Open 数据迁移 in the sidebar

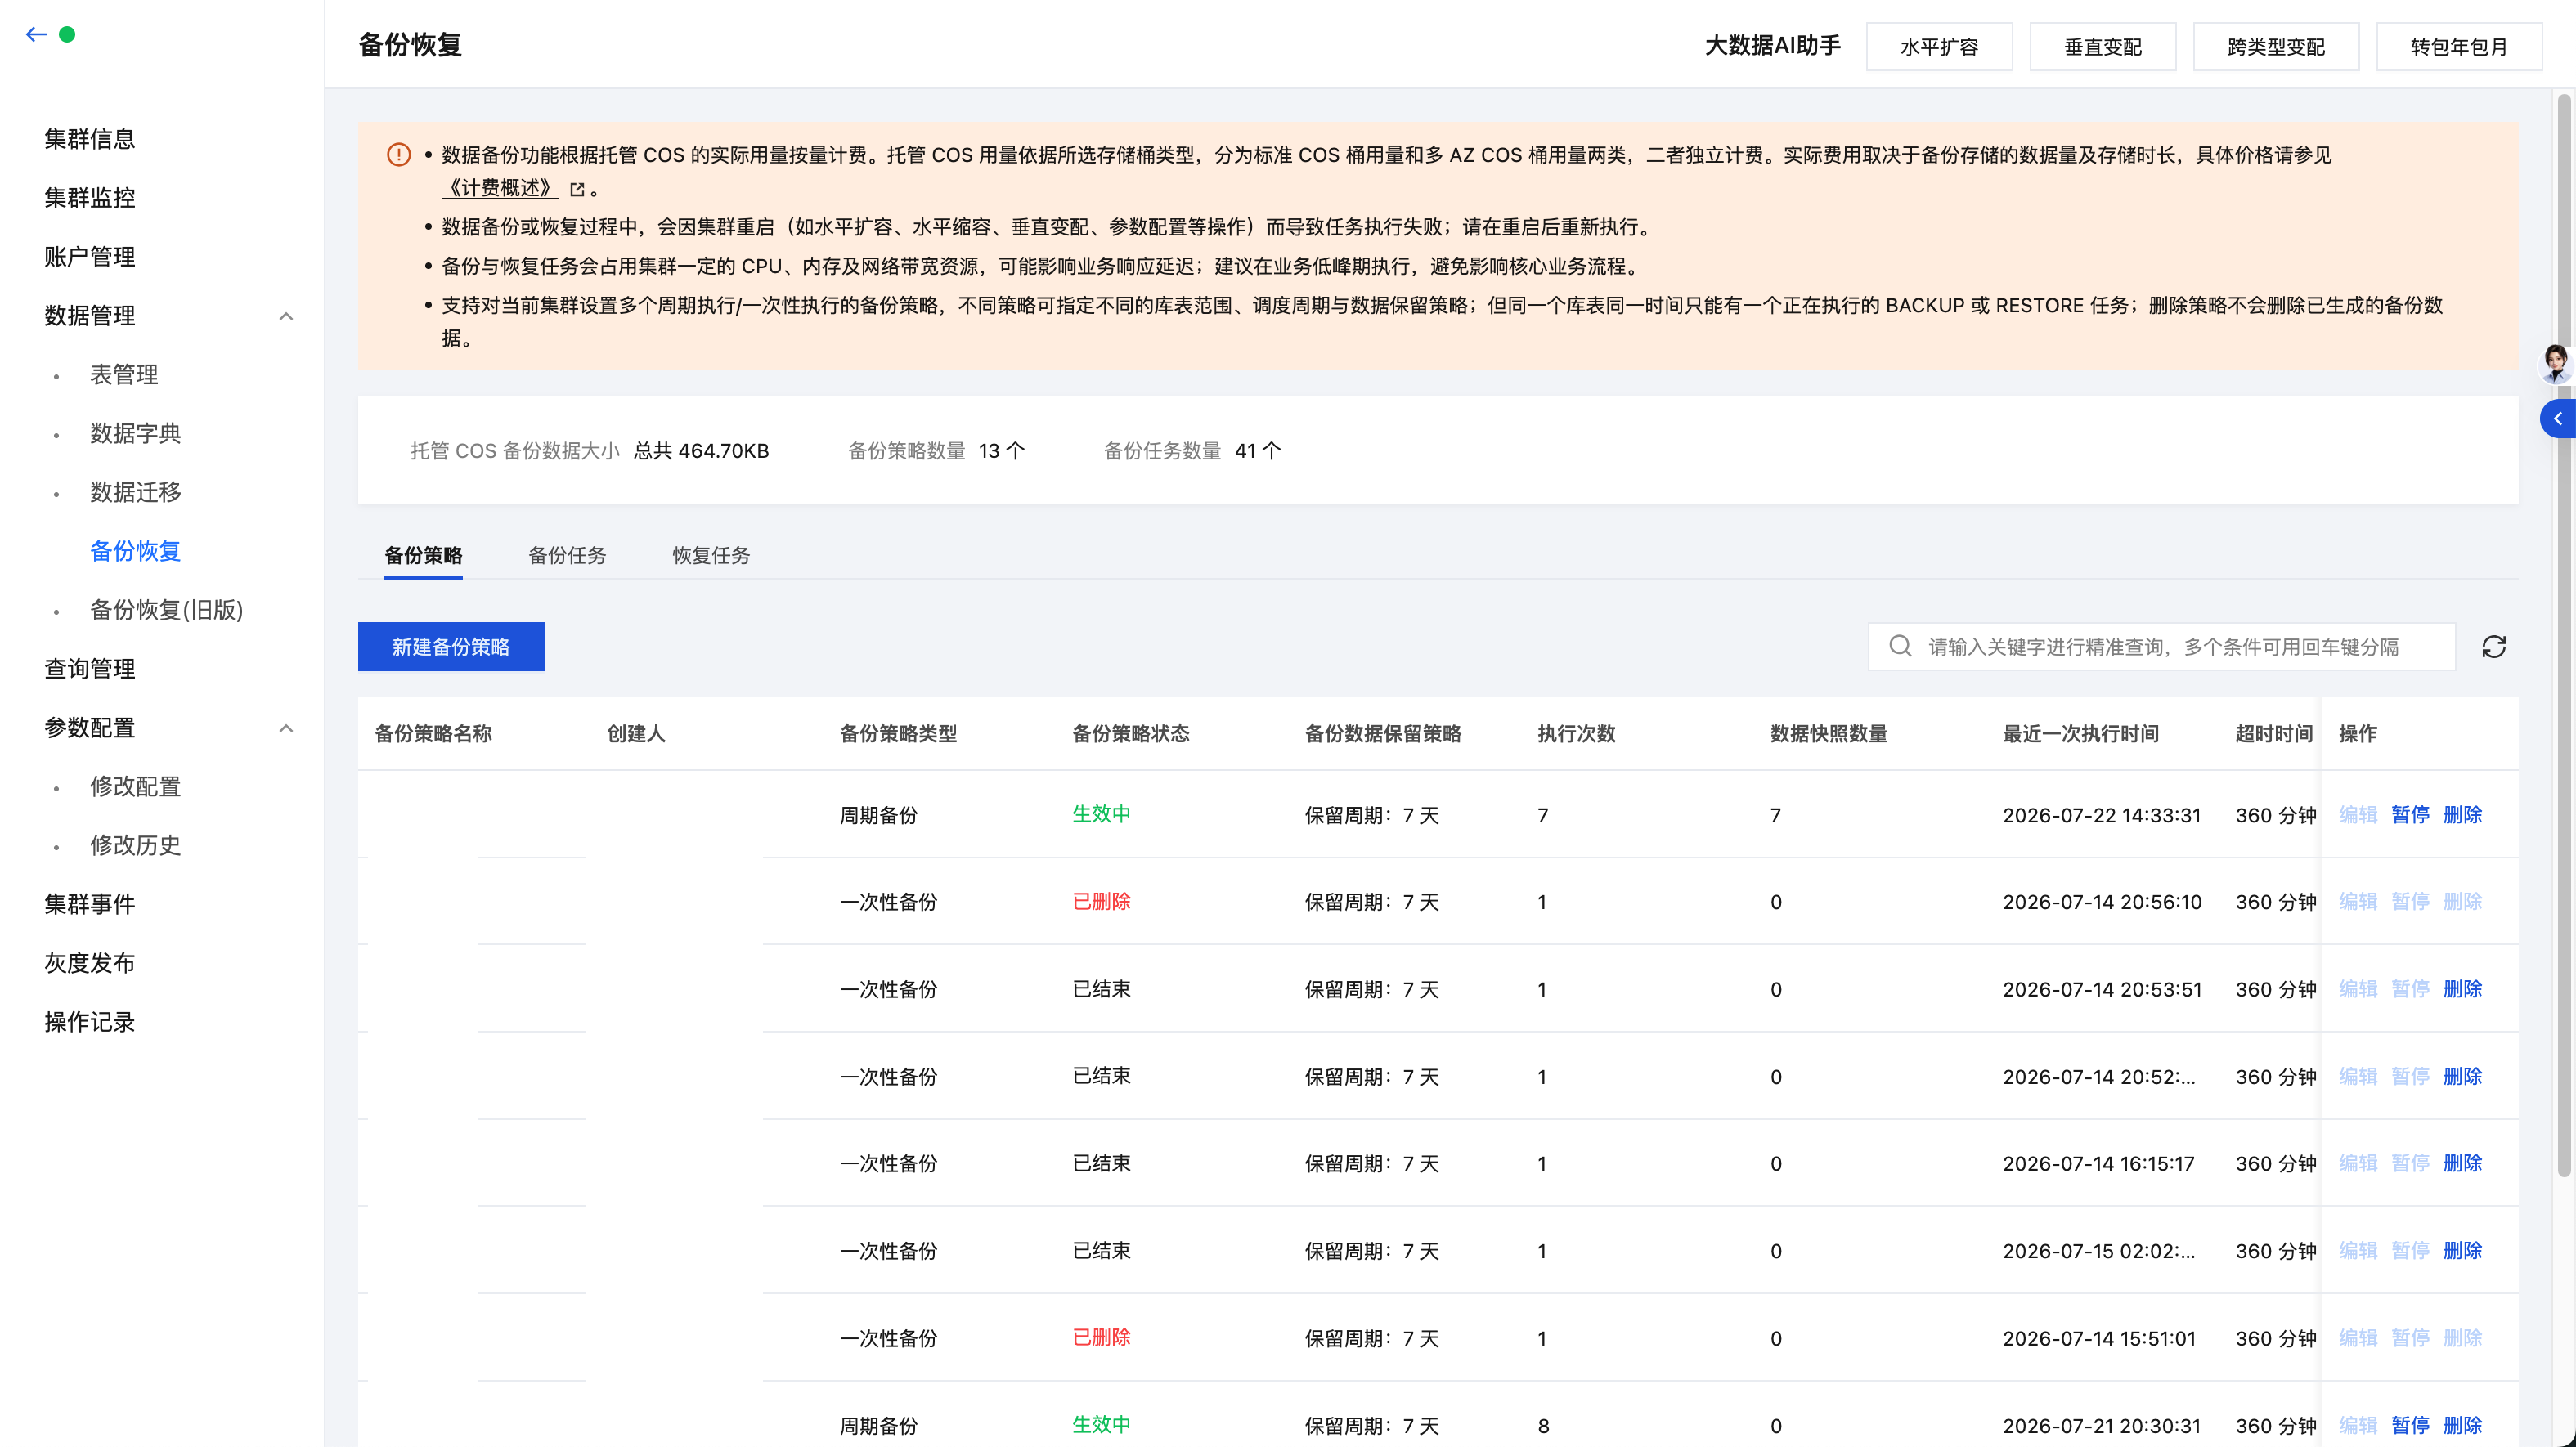point(135,492)
